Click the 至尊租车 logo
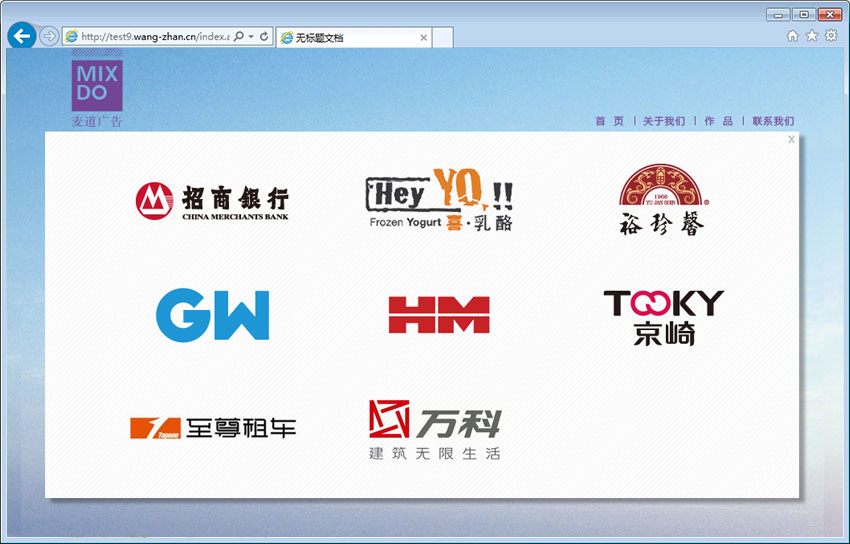Viewport: 850px width, 544px height. click(x=213, y=428)
